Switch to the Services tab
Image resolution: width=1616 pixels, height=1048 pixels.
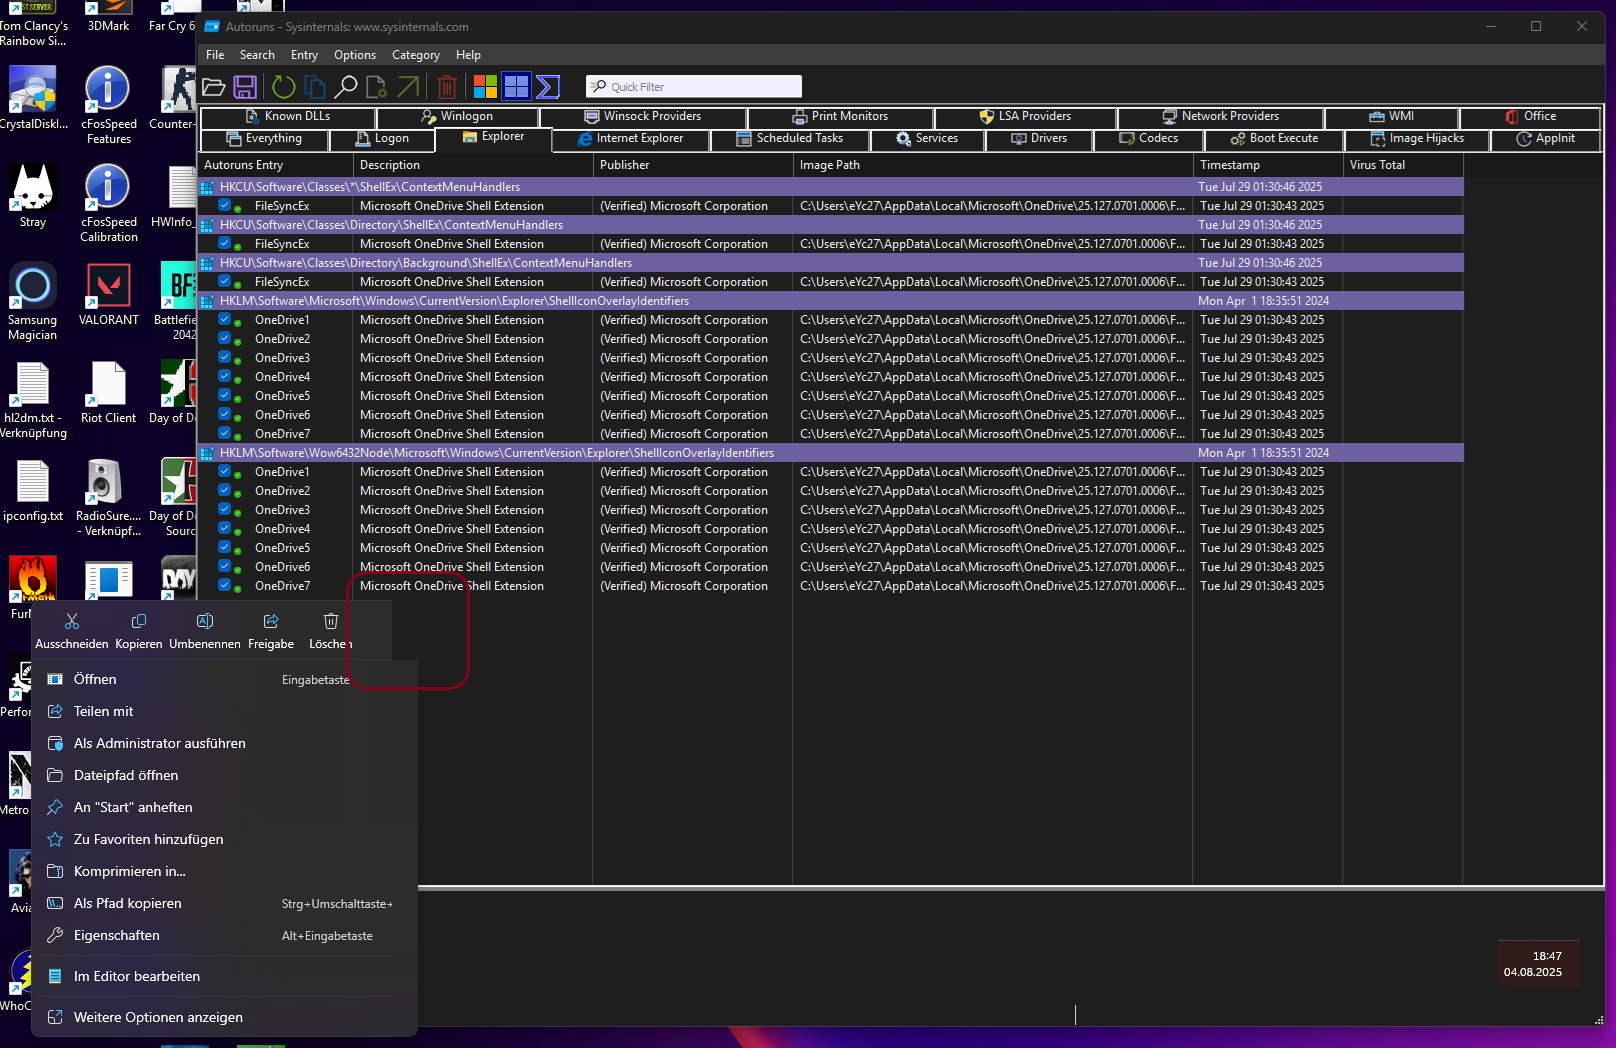tap(927, 139)
